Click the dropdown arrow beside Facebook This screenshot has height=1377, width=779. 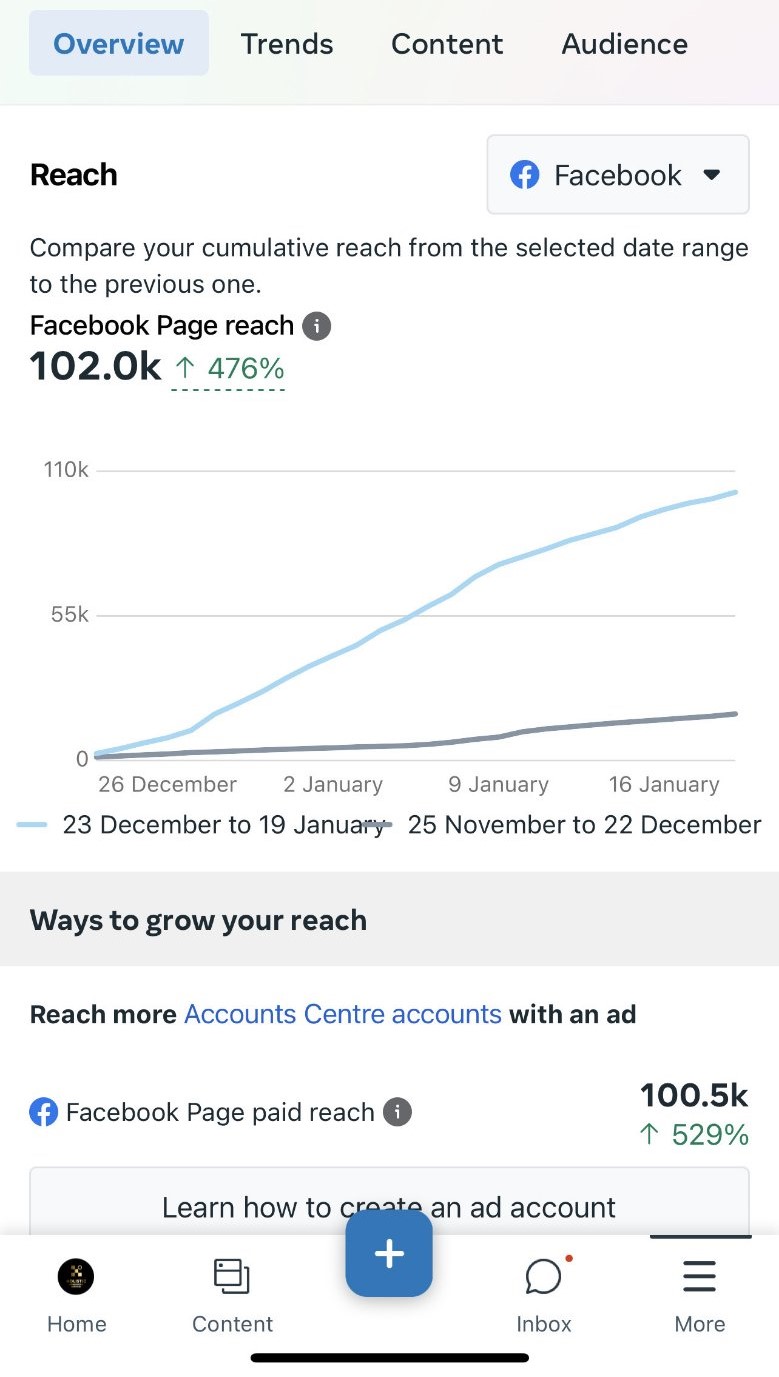point(712,175)
